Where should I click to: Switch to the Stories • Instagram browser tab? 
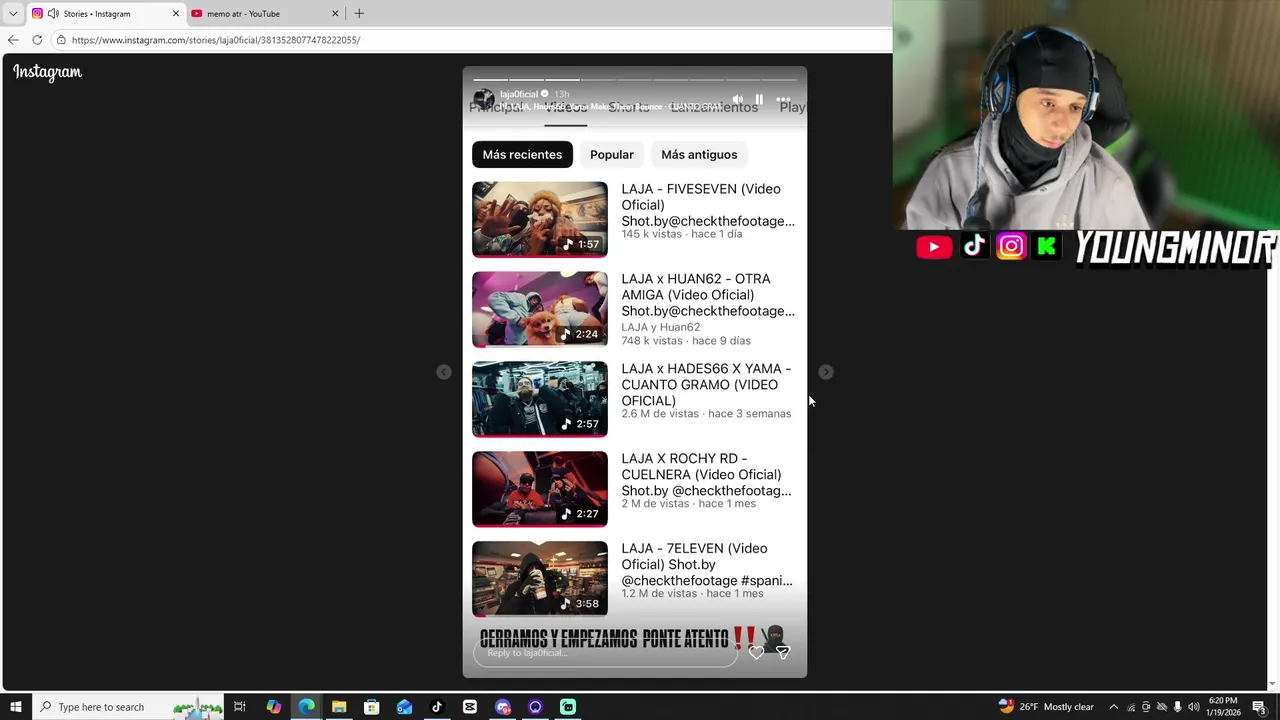click(105, 14)
